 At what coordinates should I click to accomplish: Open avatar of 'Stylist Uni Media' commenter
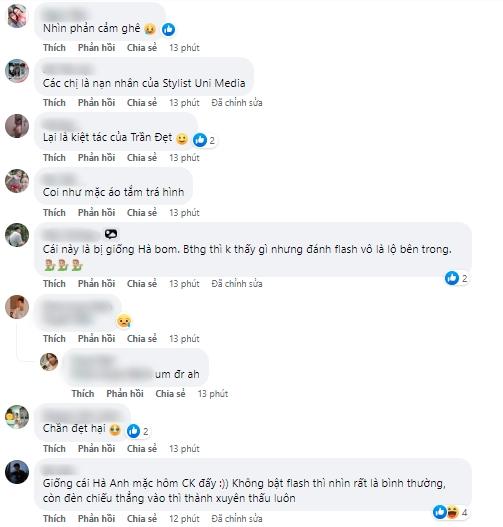[x=17, y=71]
